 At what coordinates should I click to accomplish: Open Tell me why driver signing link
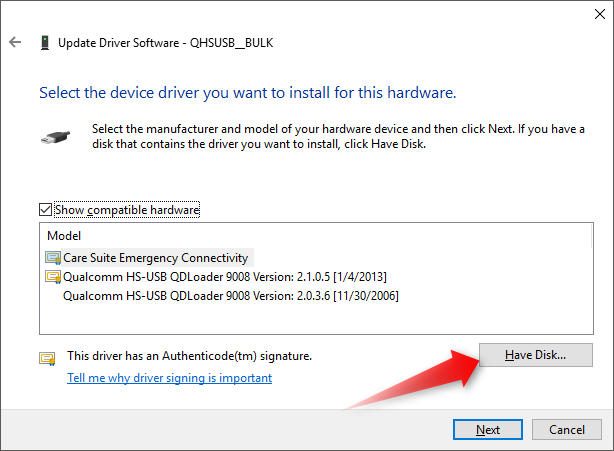170,378
